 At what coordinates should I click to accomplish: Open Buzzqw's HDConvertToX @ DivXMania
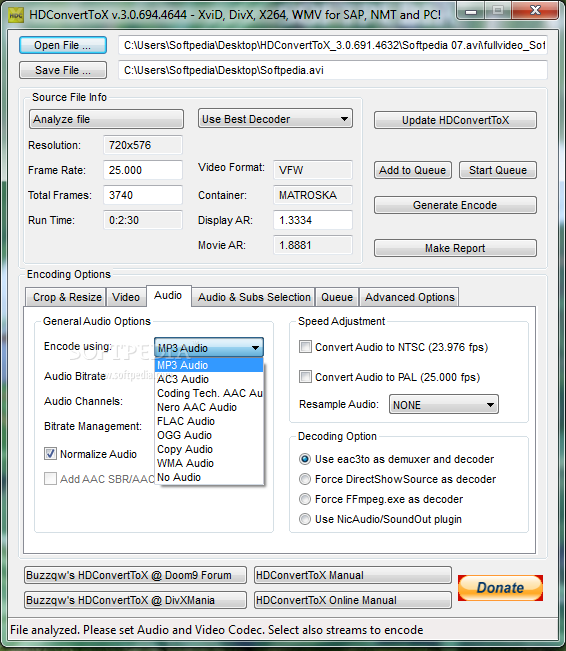click(135, 600)
